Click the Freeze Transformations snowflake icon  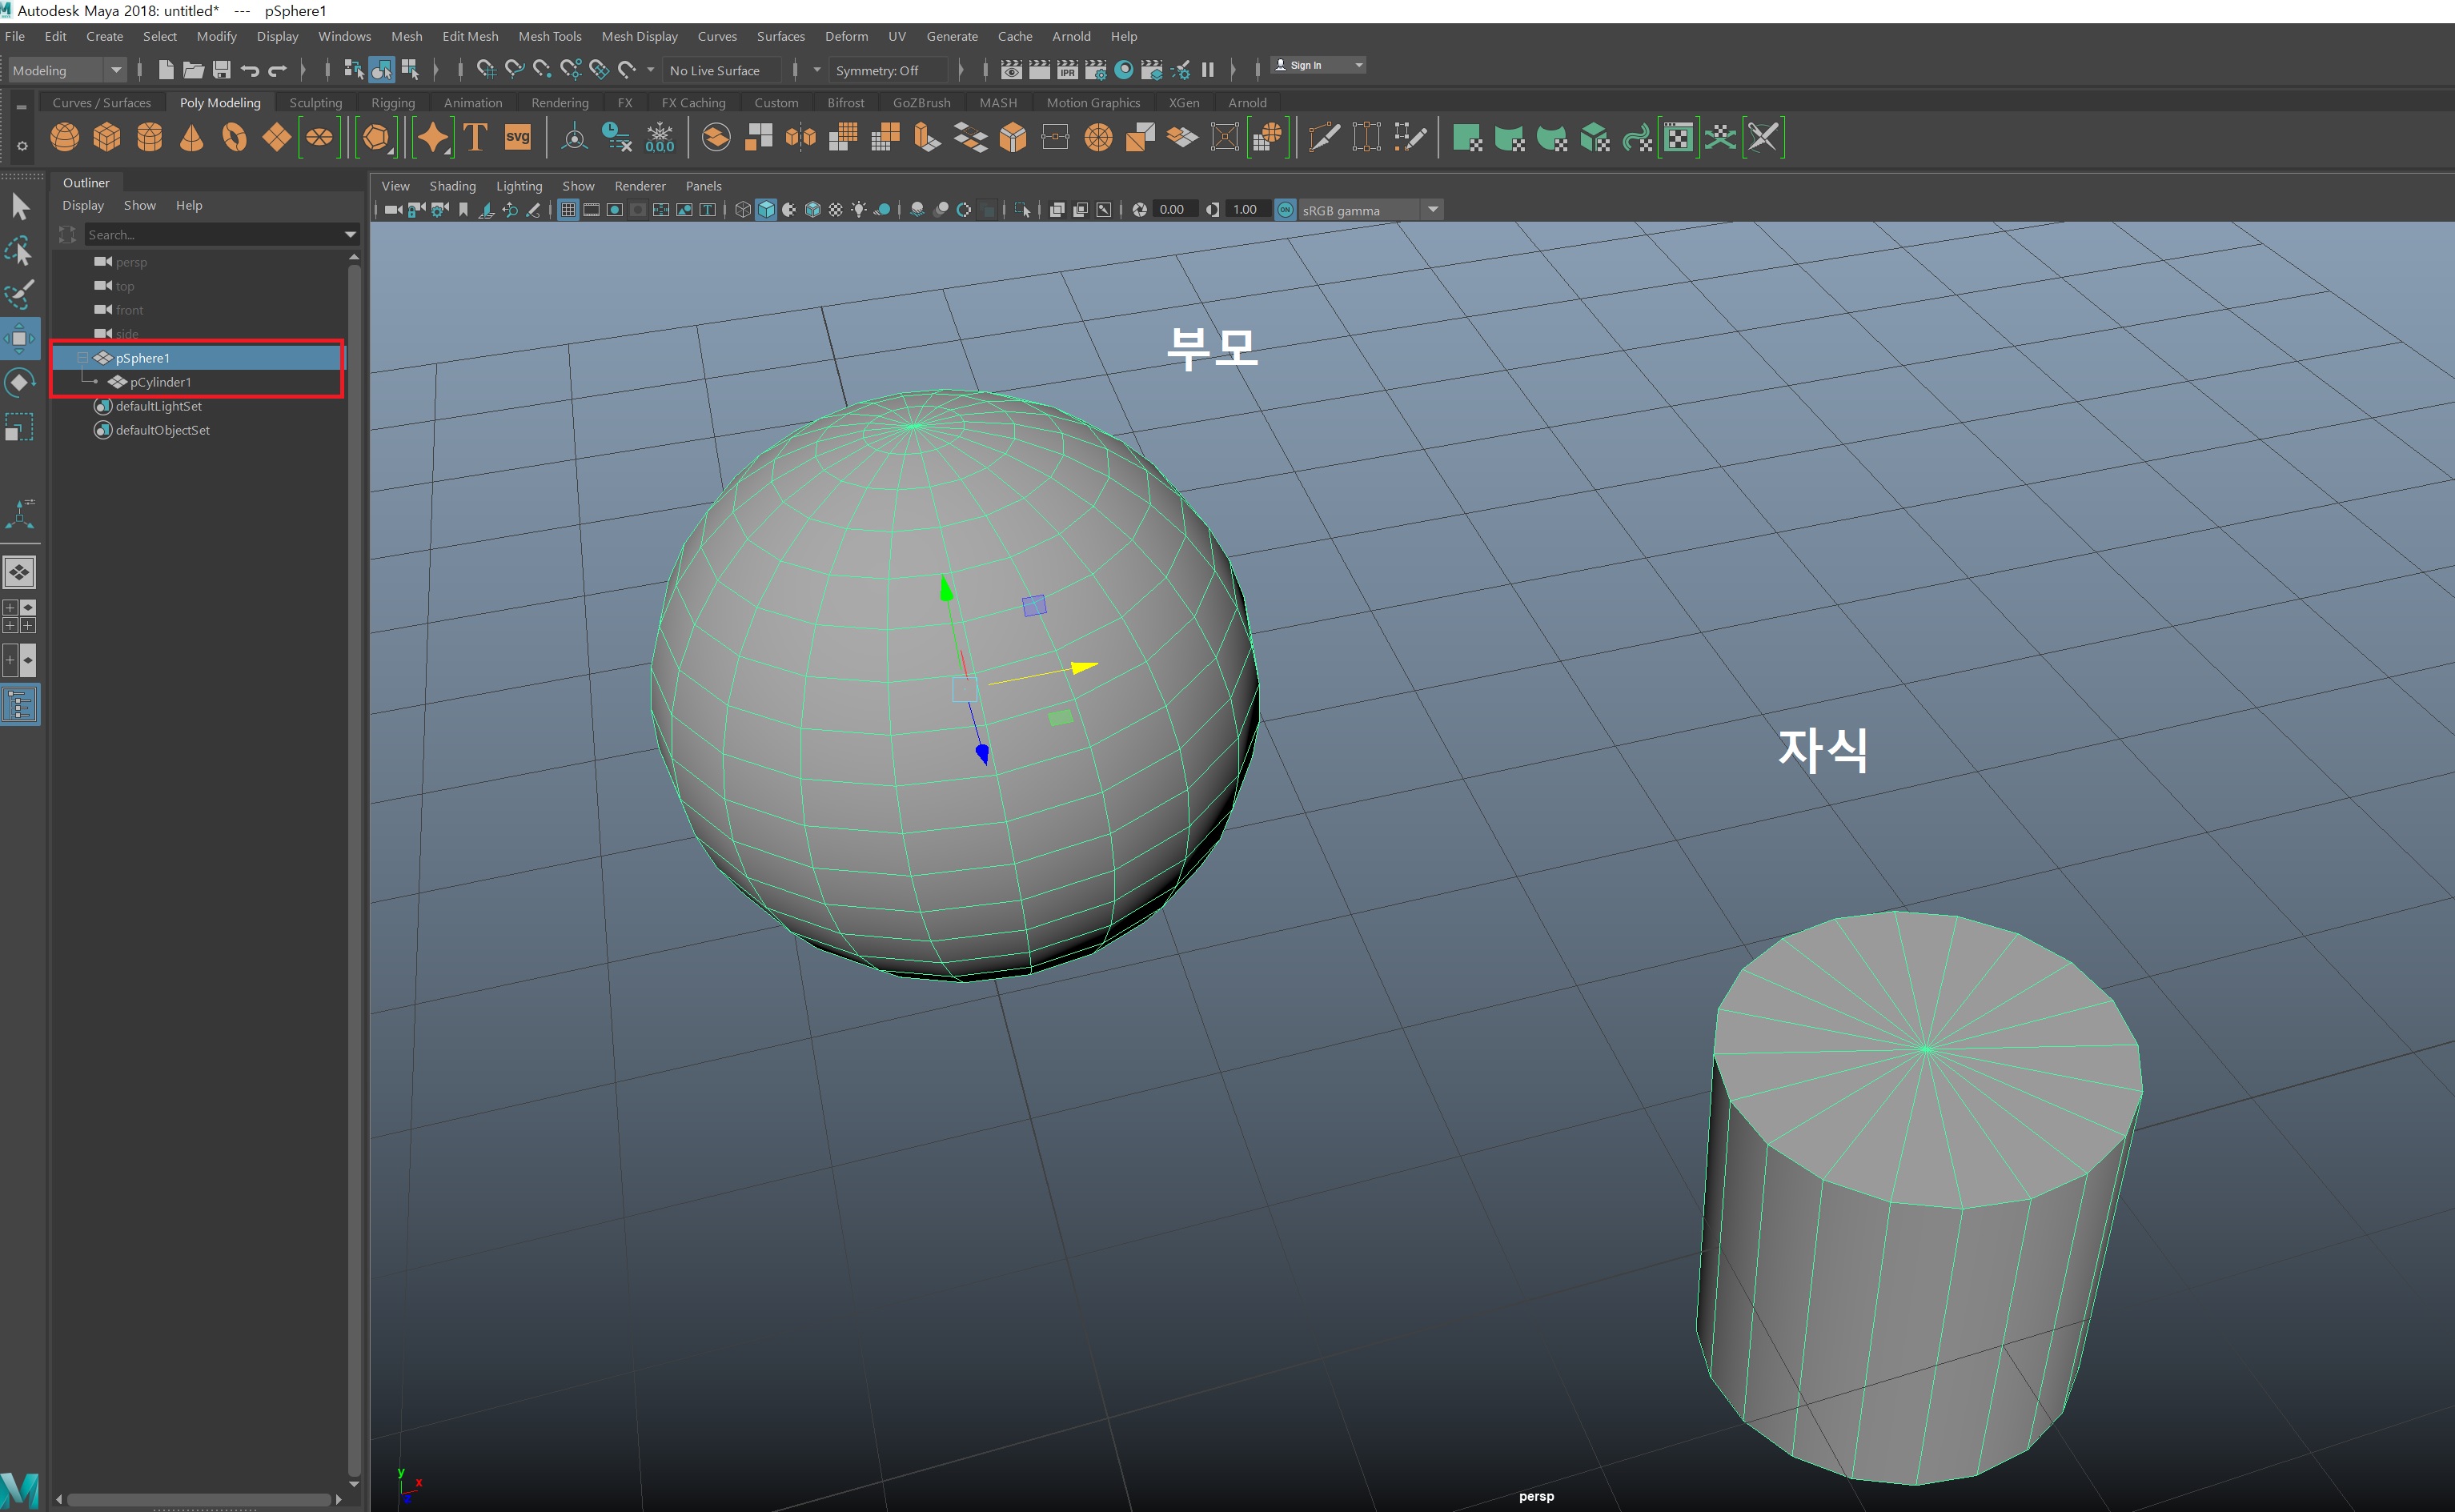660,137
